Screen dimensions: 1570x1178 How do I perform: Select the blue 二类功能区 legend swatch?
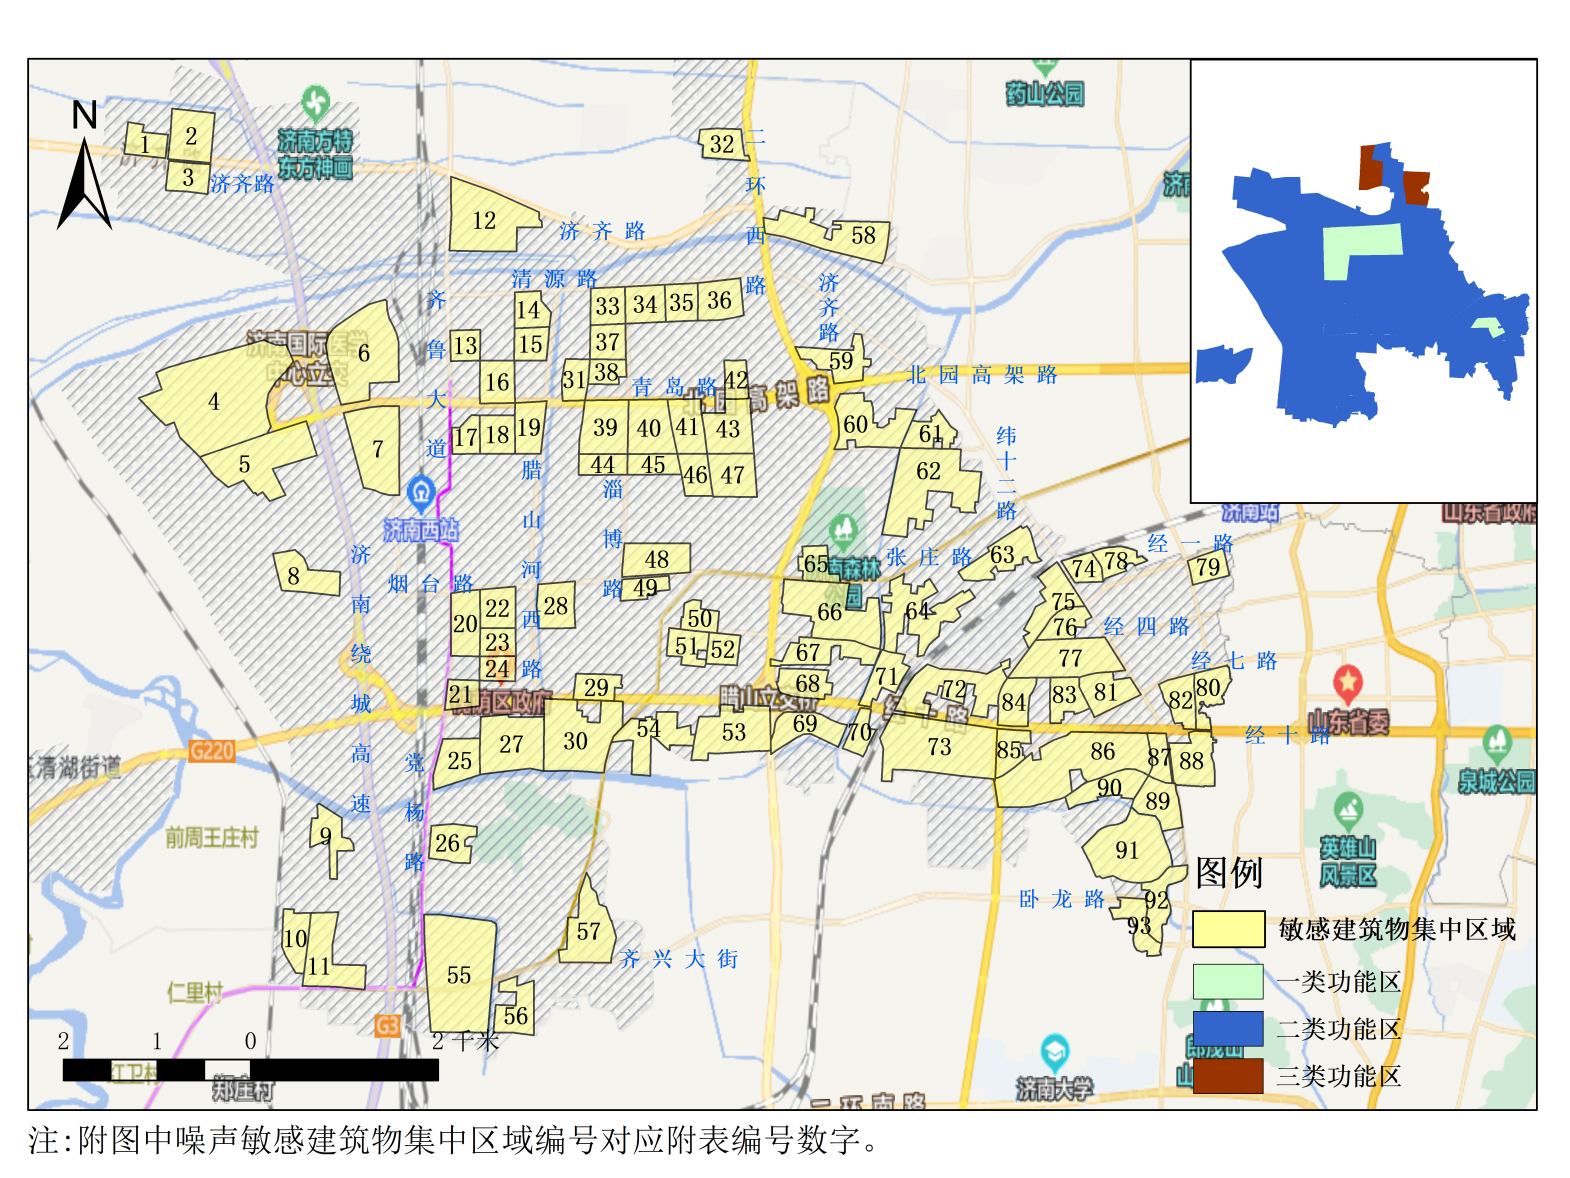click(1228, 1029)
